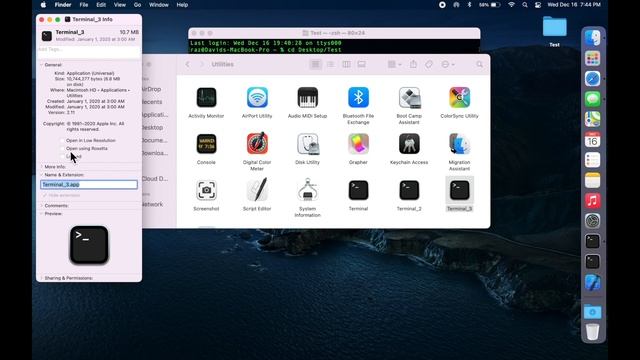
Task: Go forward in the Finder window
Action: 202,64
